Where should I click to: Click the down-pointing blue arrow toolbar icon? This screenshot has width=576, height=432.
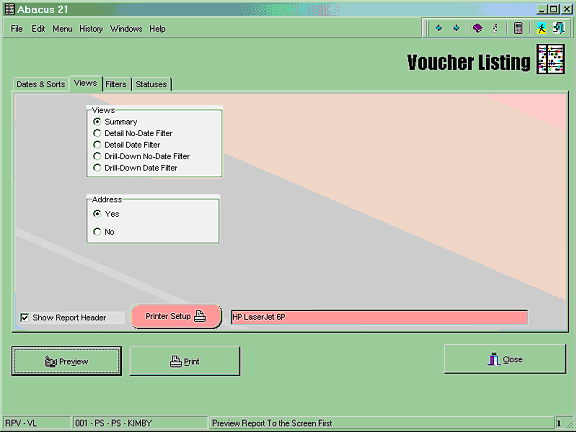point(456,28)
